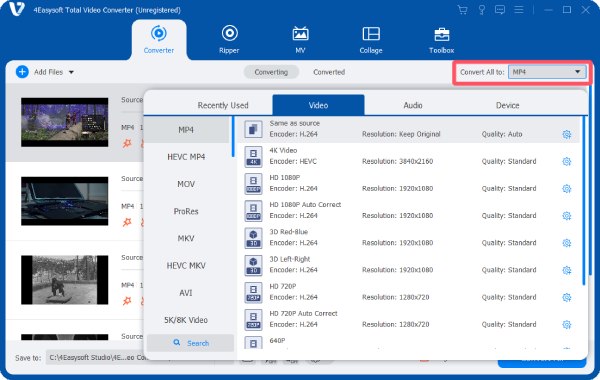600x380 pixels.
Task: Click the 3D Left-Right preset name
Action: pyautogui.click(x=290, y=259)
